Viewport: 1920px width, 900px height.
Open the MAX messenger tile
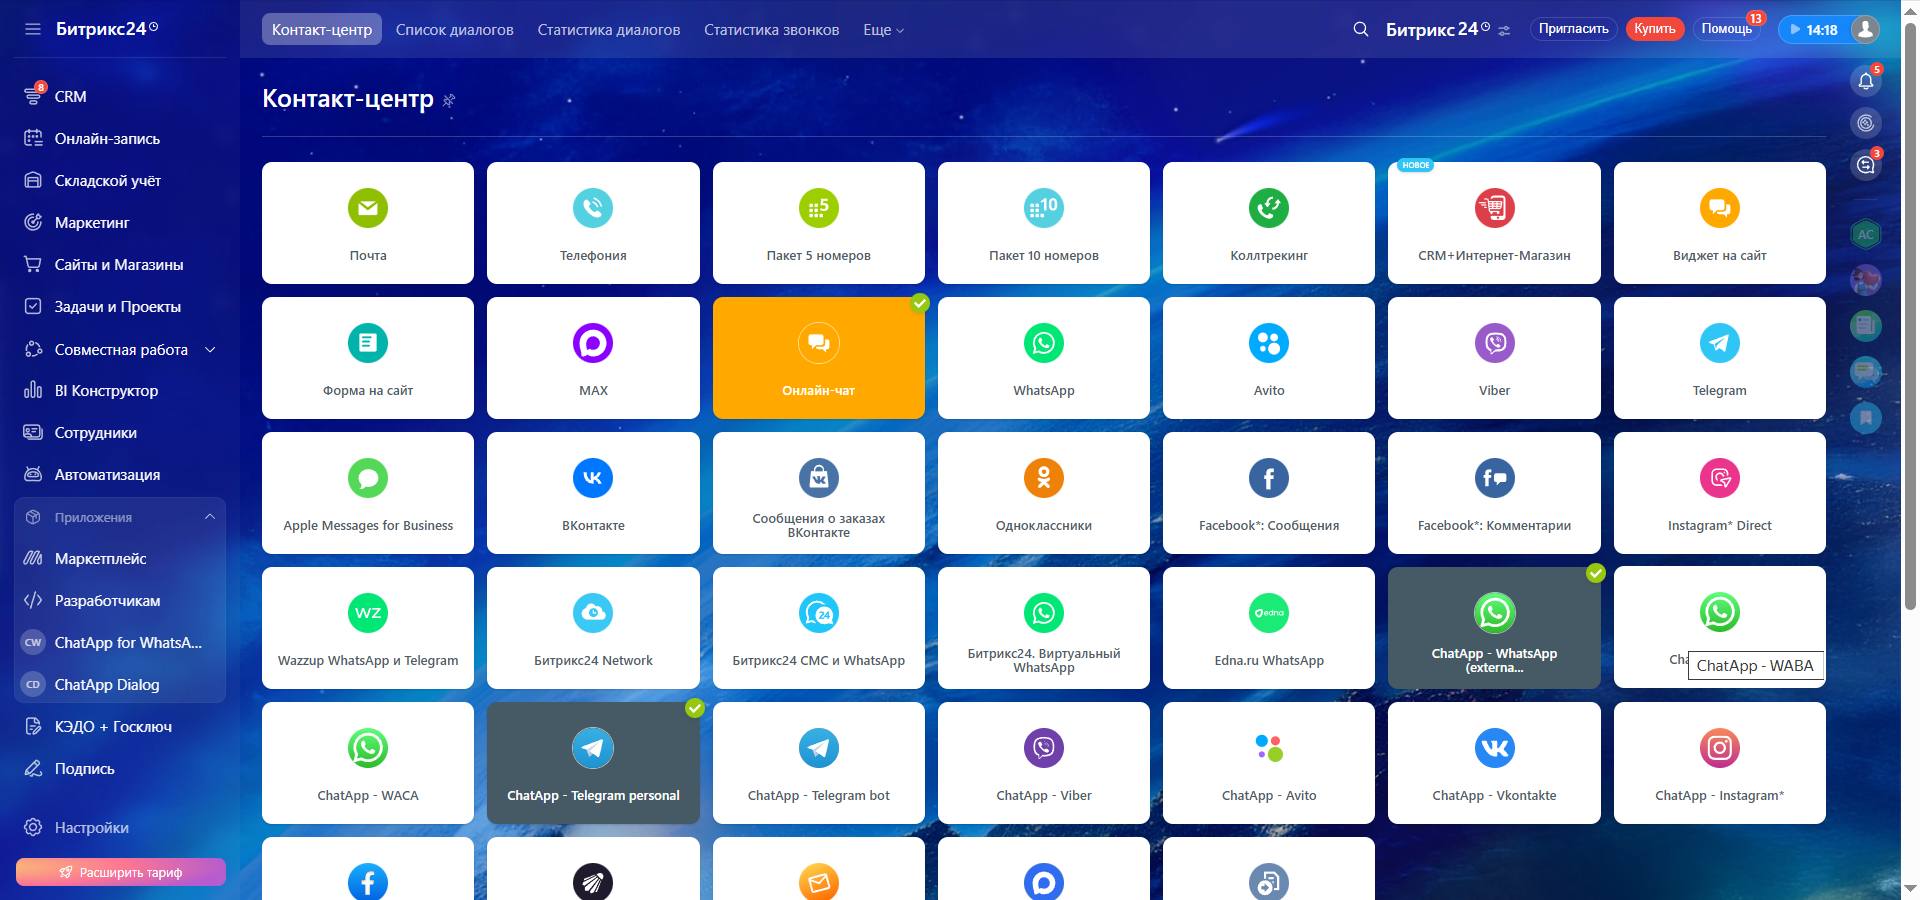click(x=593, y=358)
